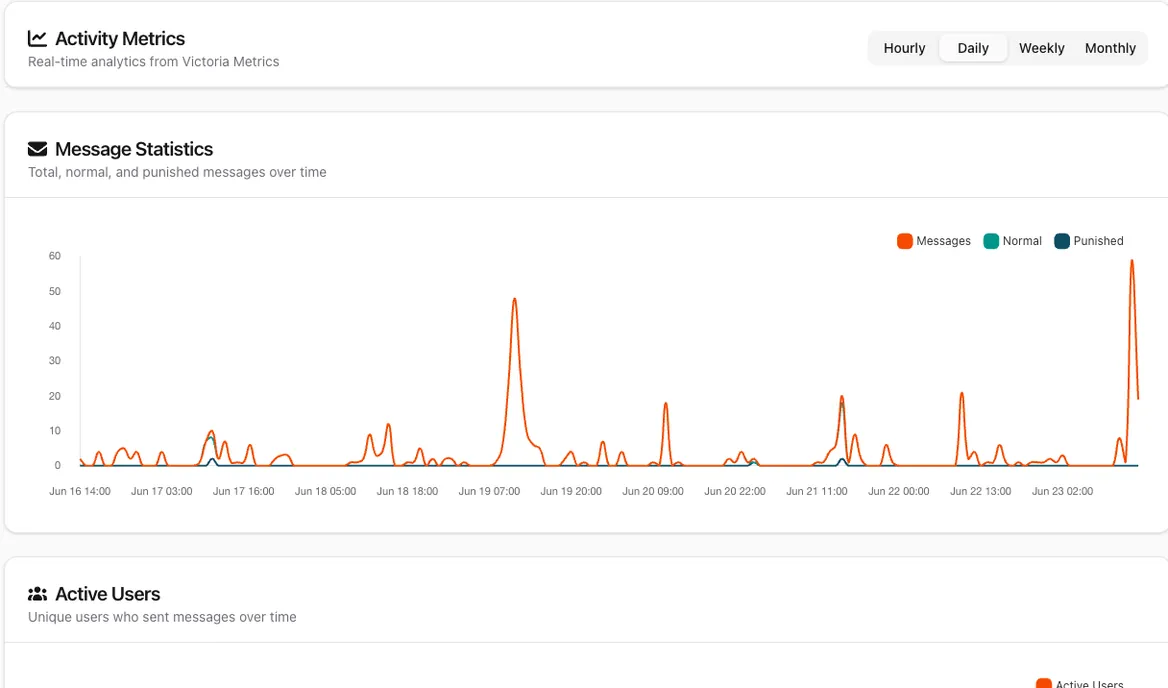This screenshot has height=688, width=1168.
Task: Switch to the Hourly tab
Action: (x=904, y=48)
